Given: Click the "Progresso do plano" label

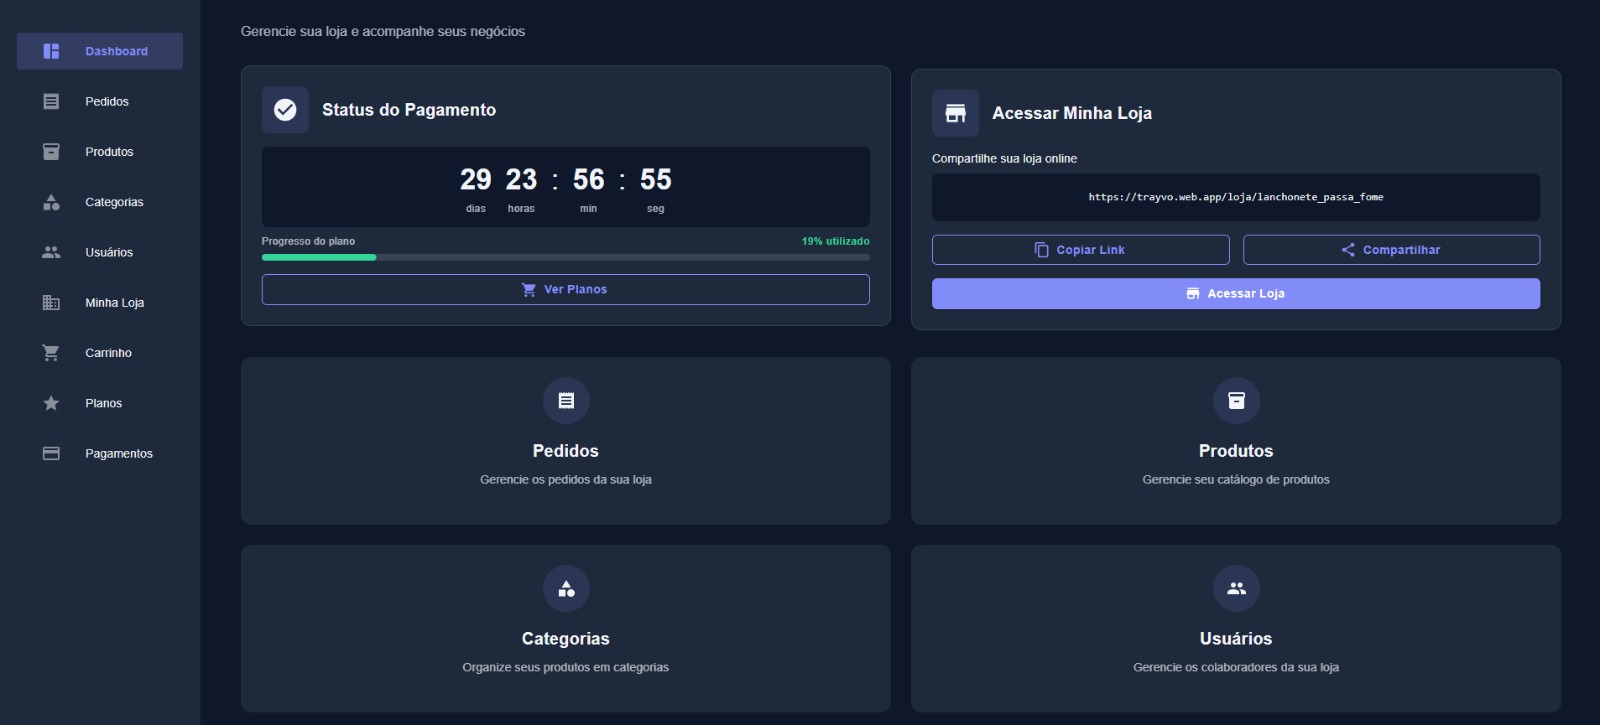Looking at the screenshot, I should [x=308, y=241].
